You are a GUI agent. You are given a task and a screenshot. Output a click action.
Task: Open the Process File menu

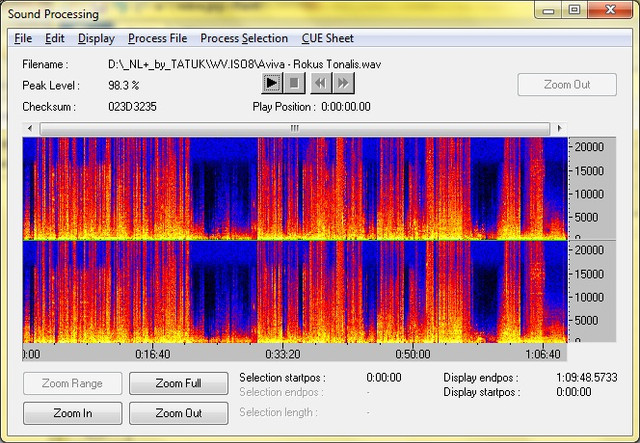(158, 38)
